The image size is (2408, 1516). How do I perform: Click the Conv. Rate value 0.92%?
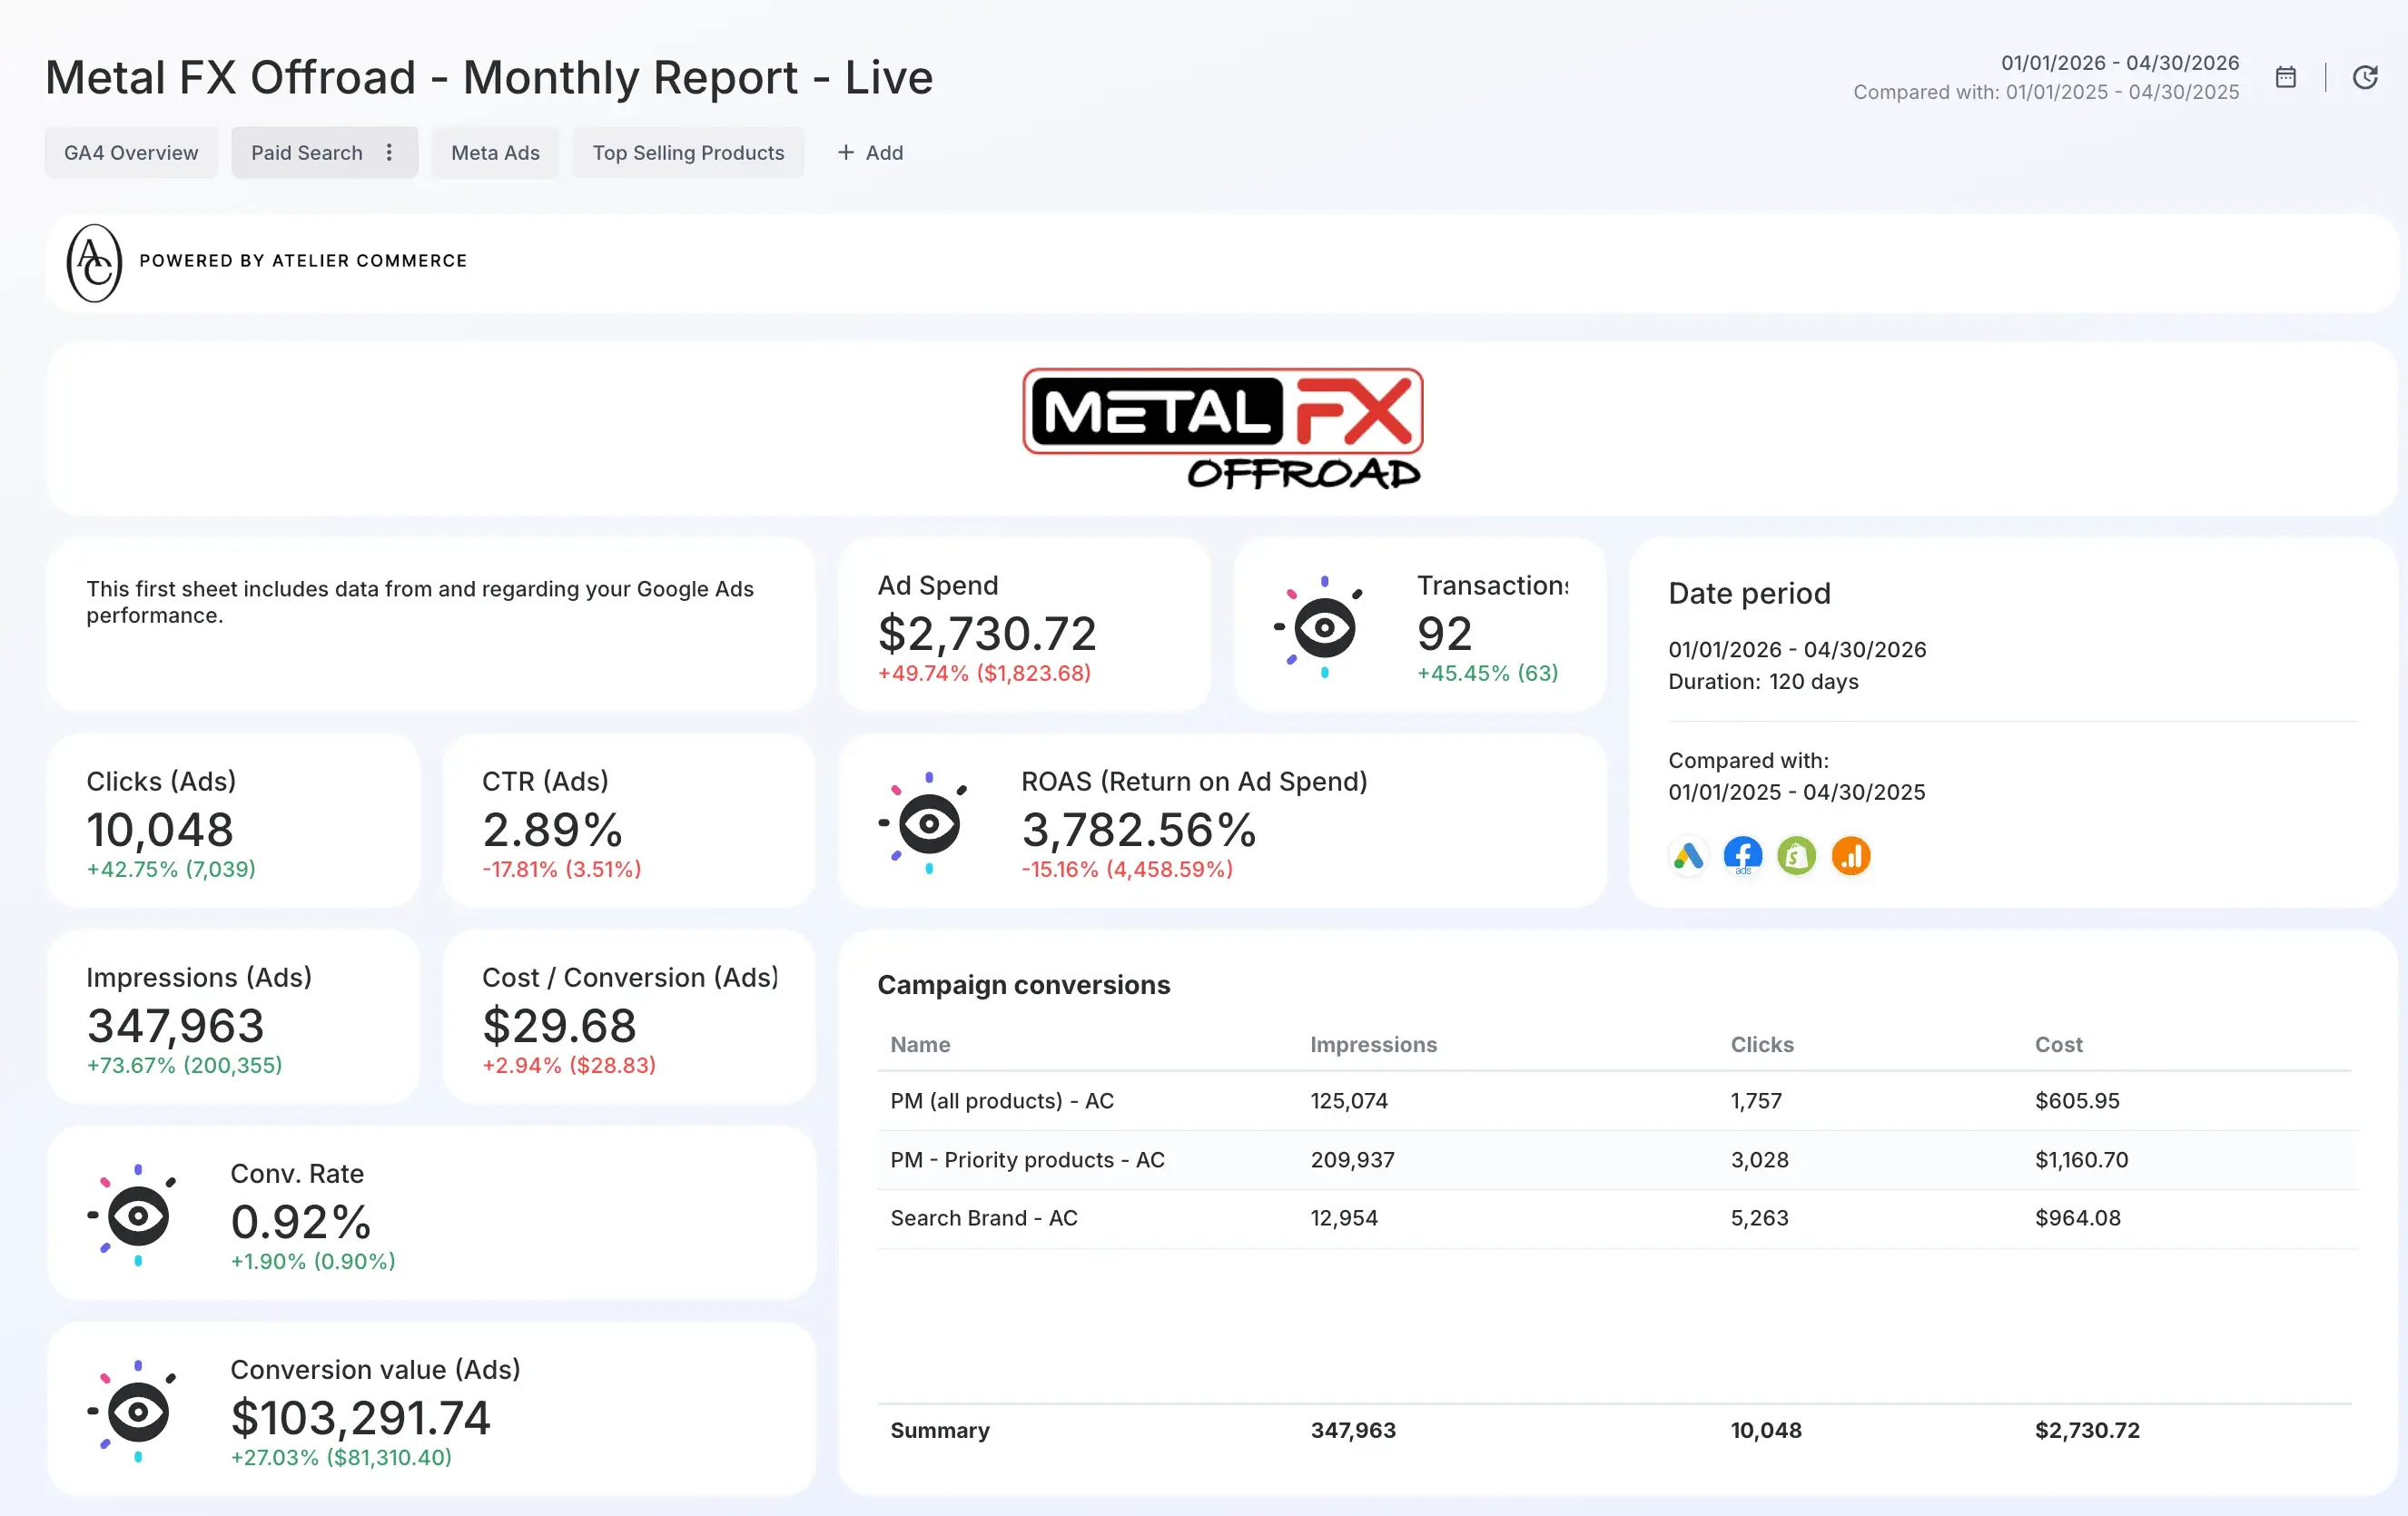click(x=300, y=1221)
